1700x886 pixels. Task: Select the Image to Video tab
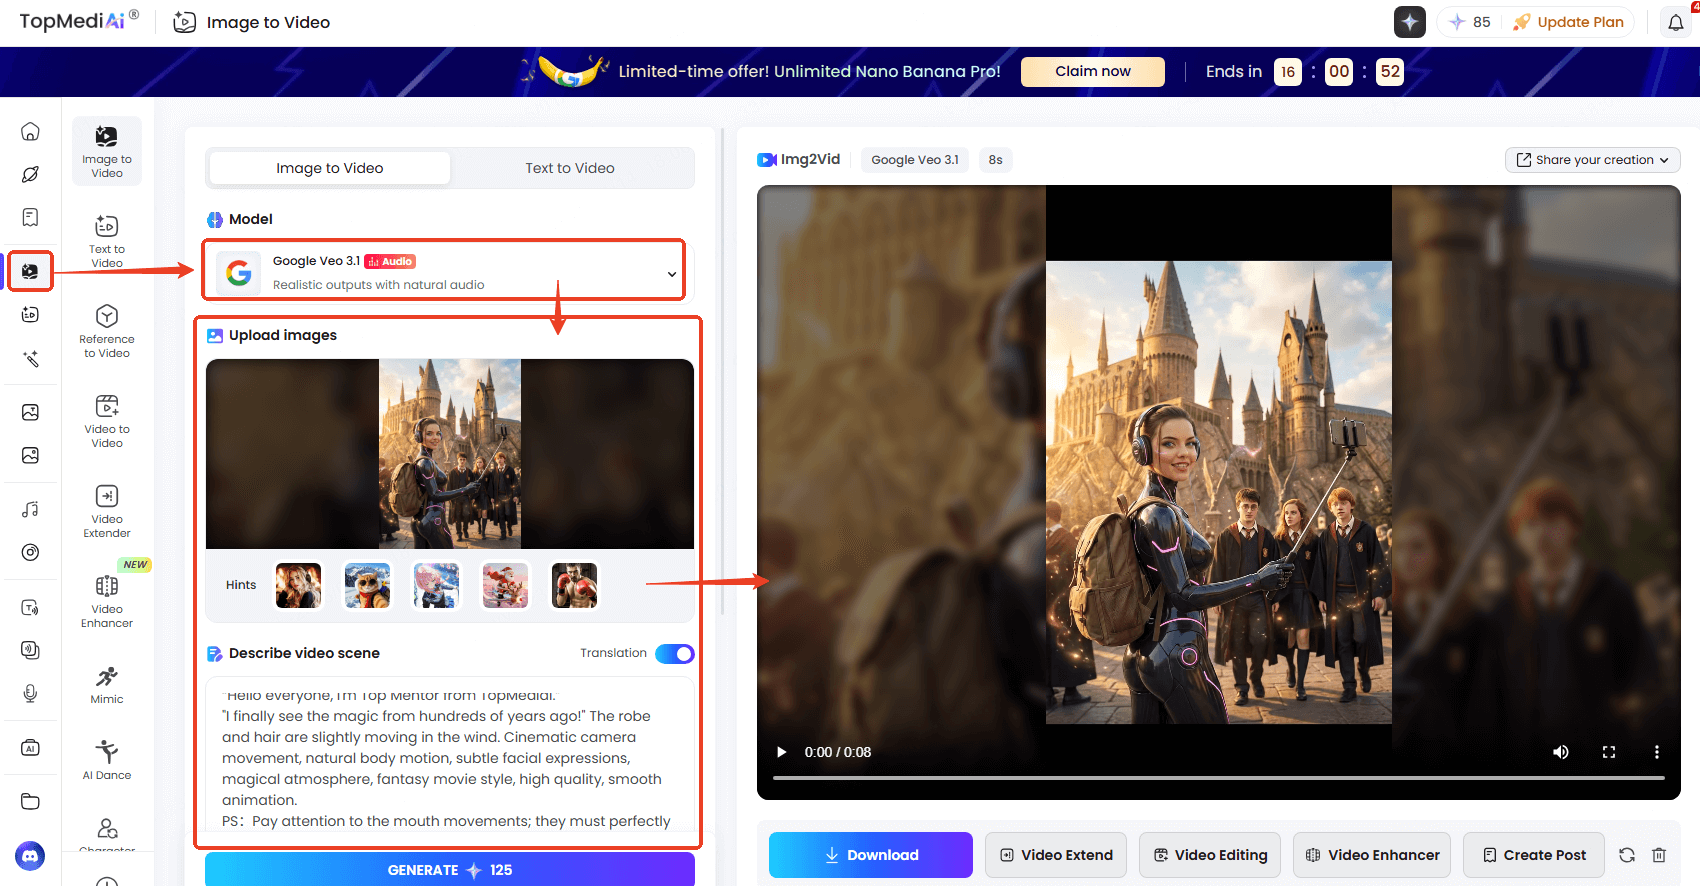pos(330,168)
